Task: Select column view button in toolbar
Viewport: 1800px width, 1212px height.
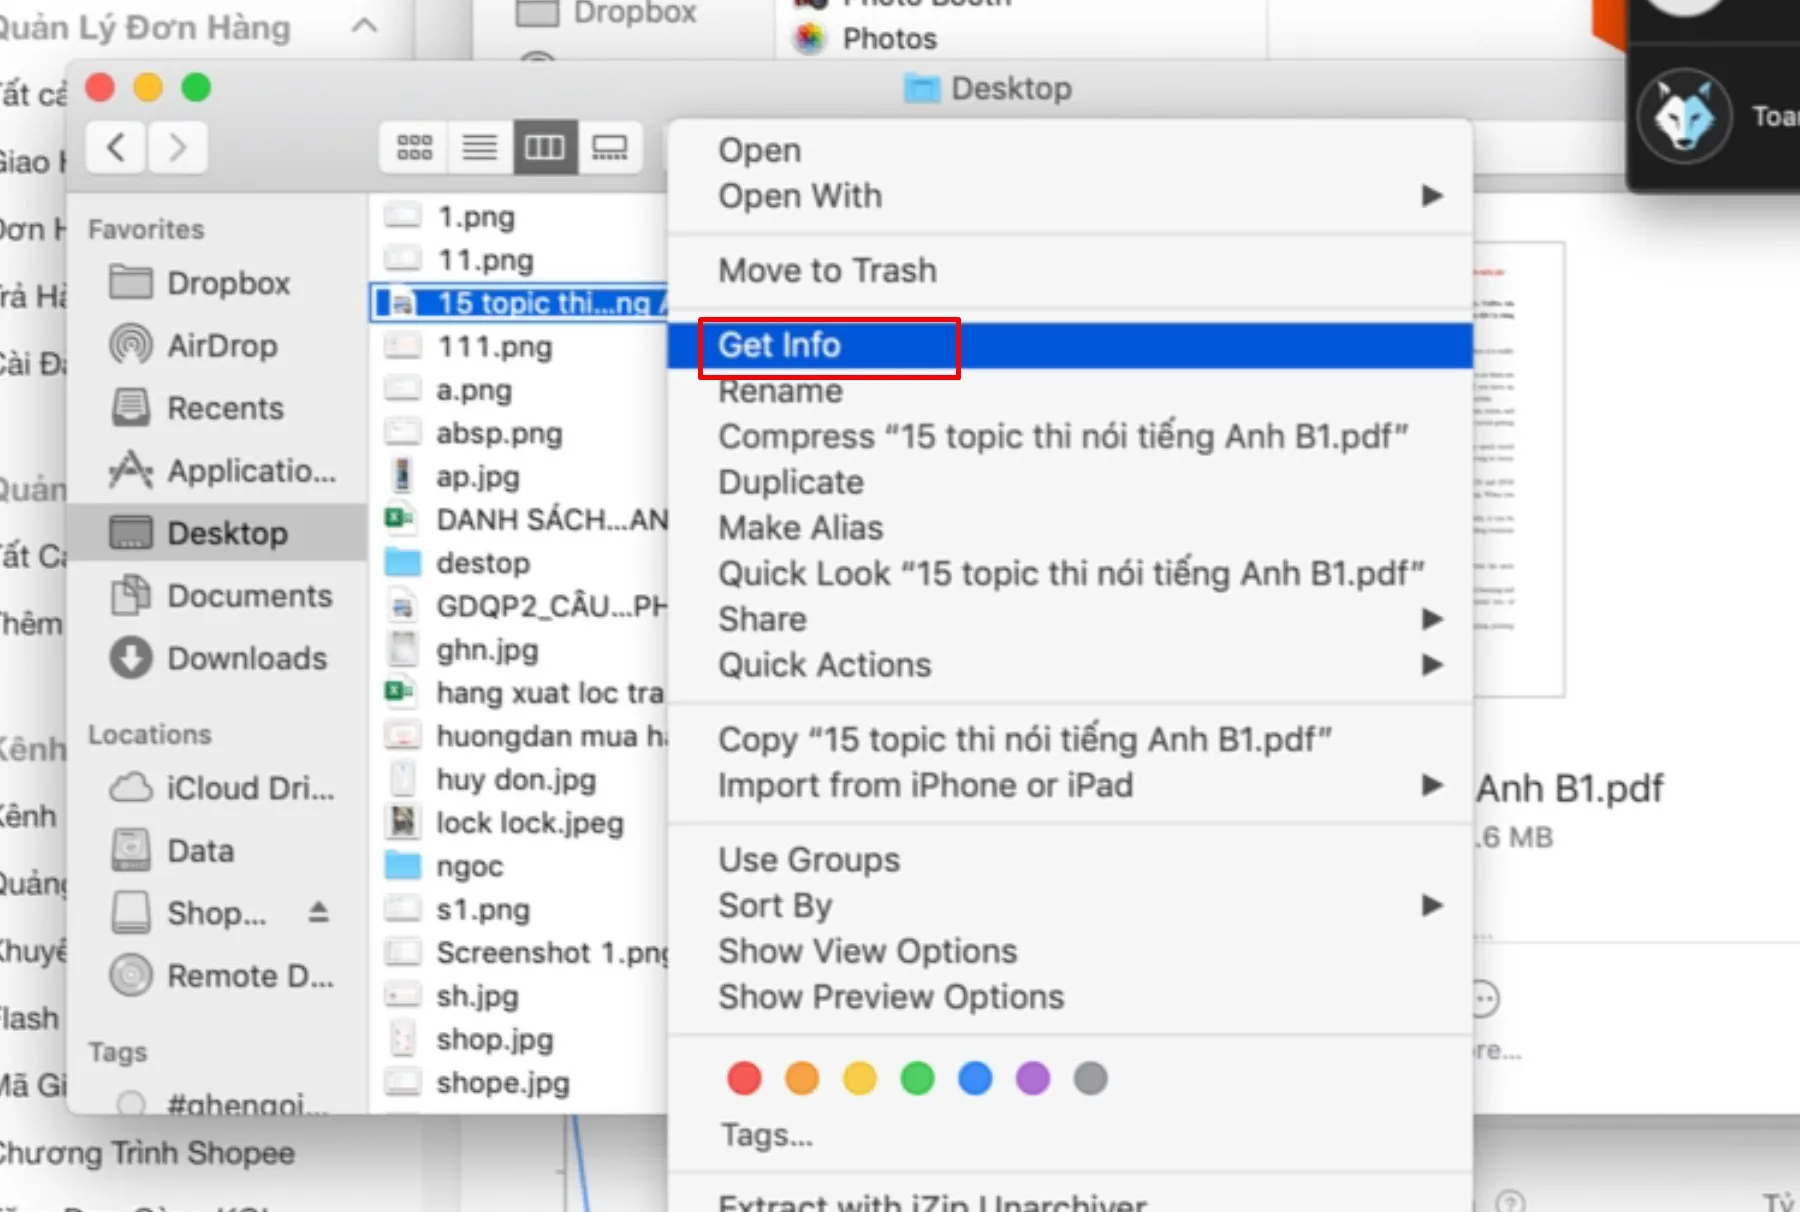Action: pyautogui.click(x=545, y=148)
